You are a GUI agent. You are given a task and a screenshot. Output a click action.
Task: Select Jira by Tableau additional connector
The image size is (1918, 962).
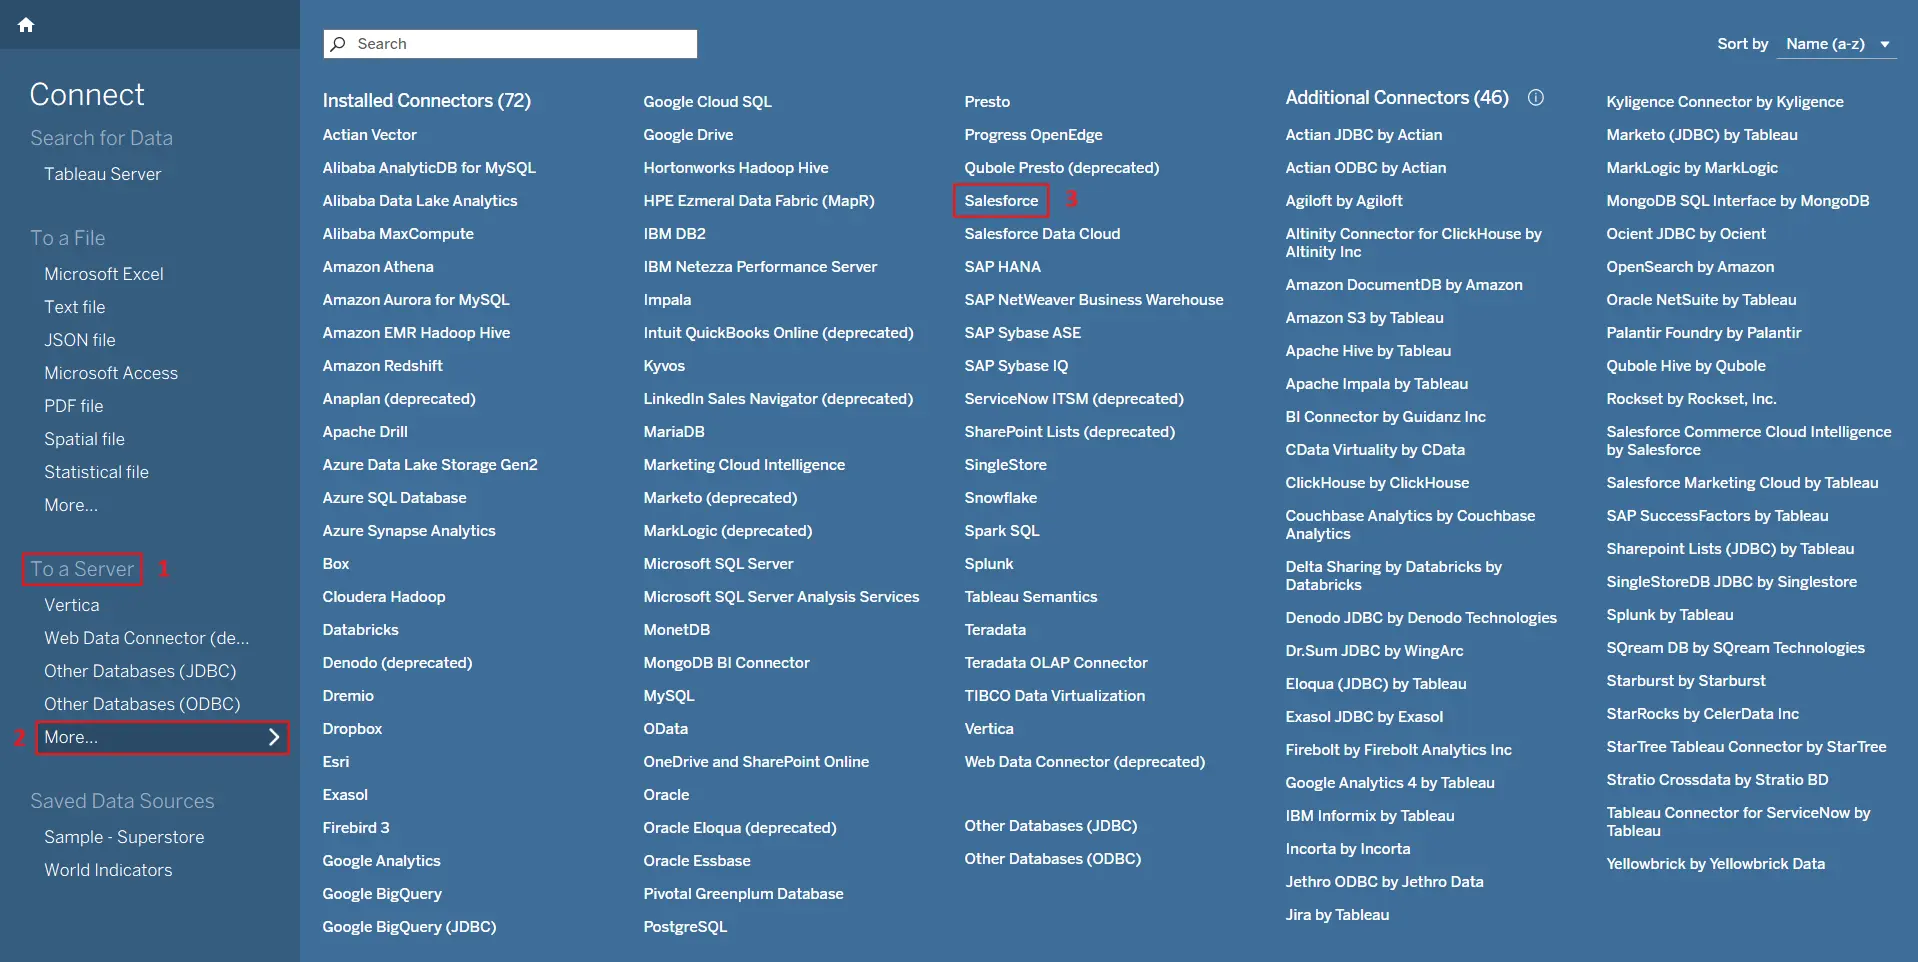(1337, 915)
